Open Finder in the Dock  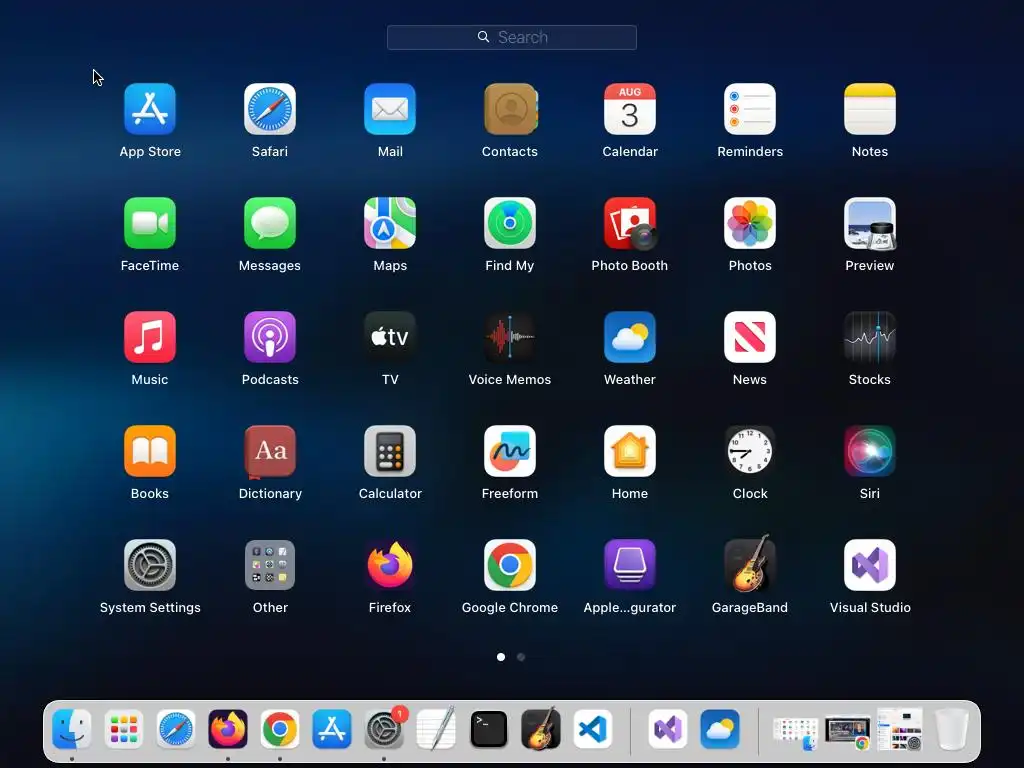pyautogui.click(x=72, y=729)
